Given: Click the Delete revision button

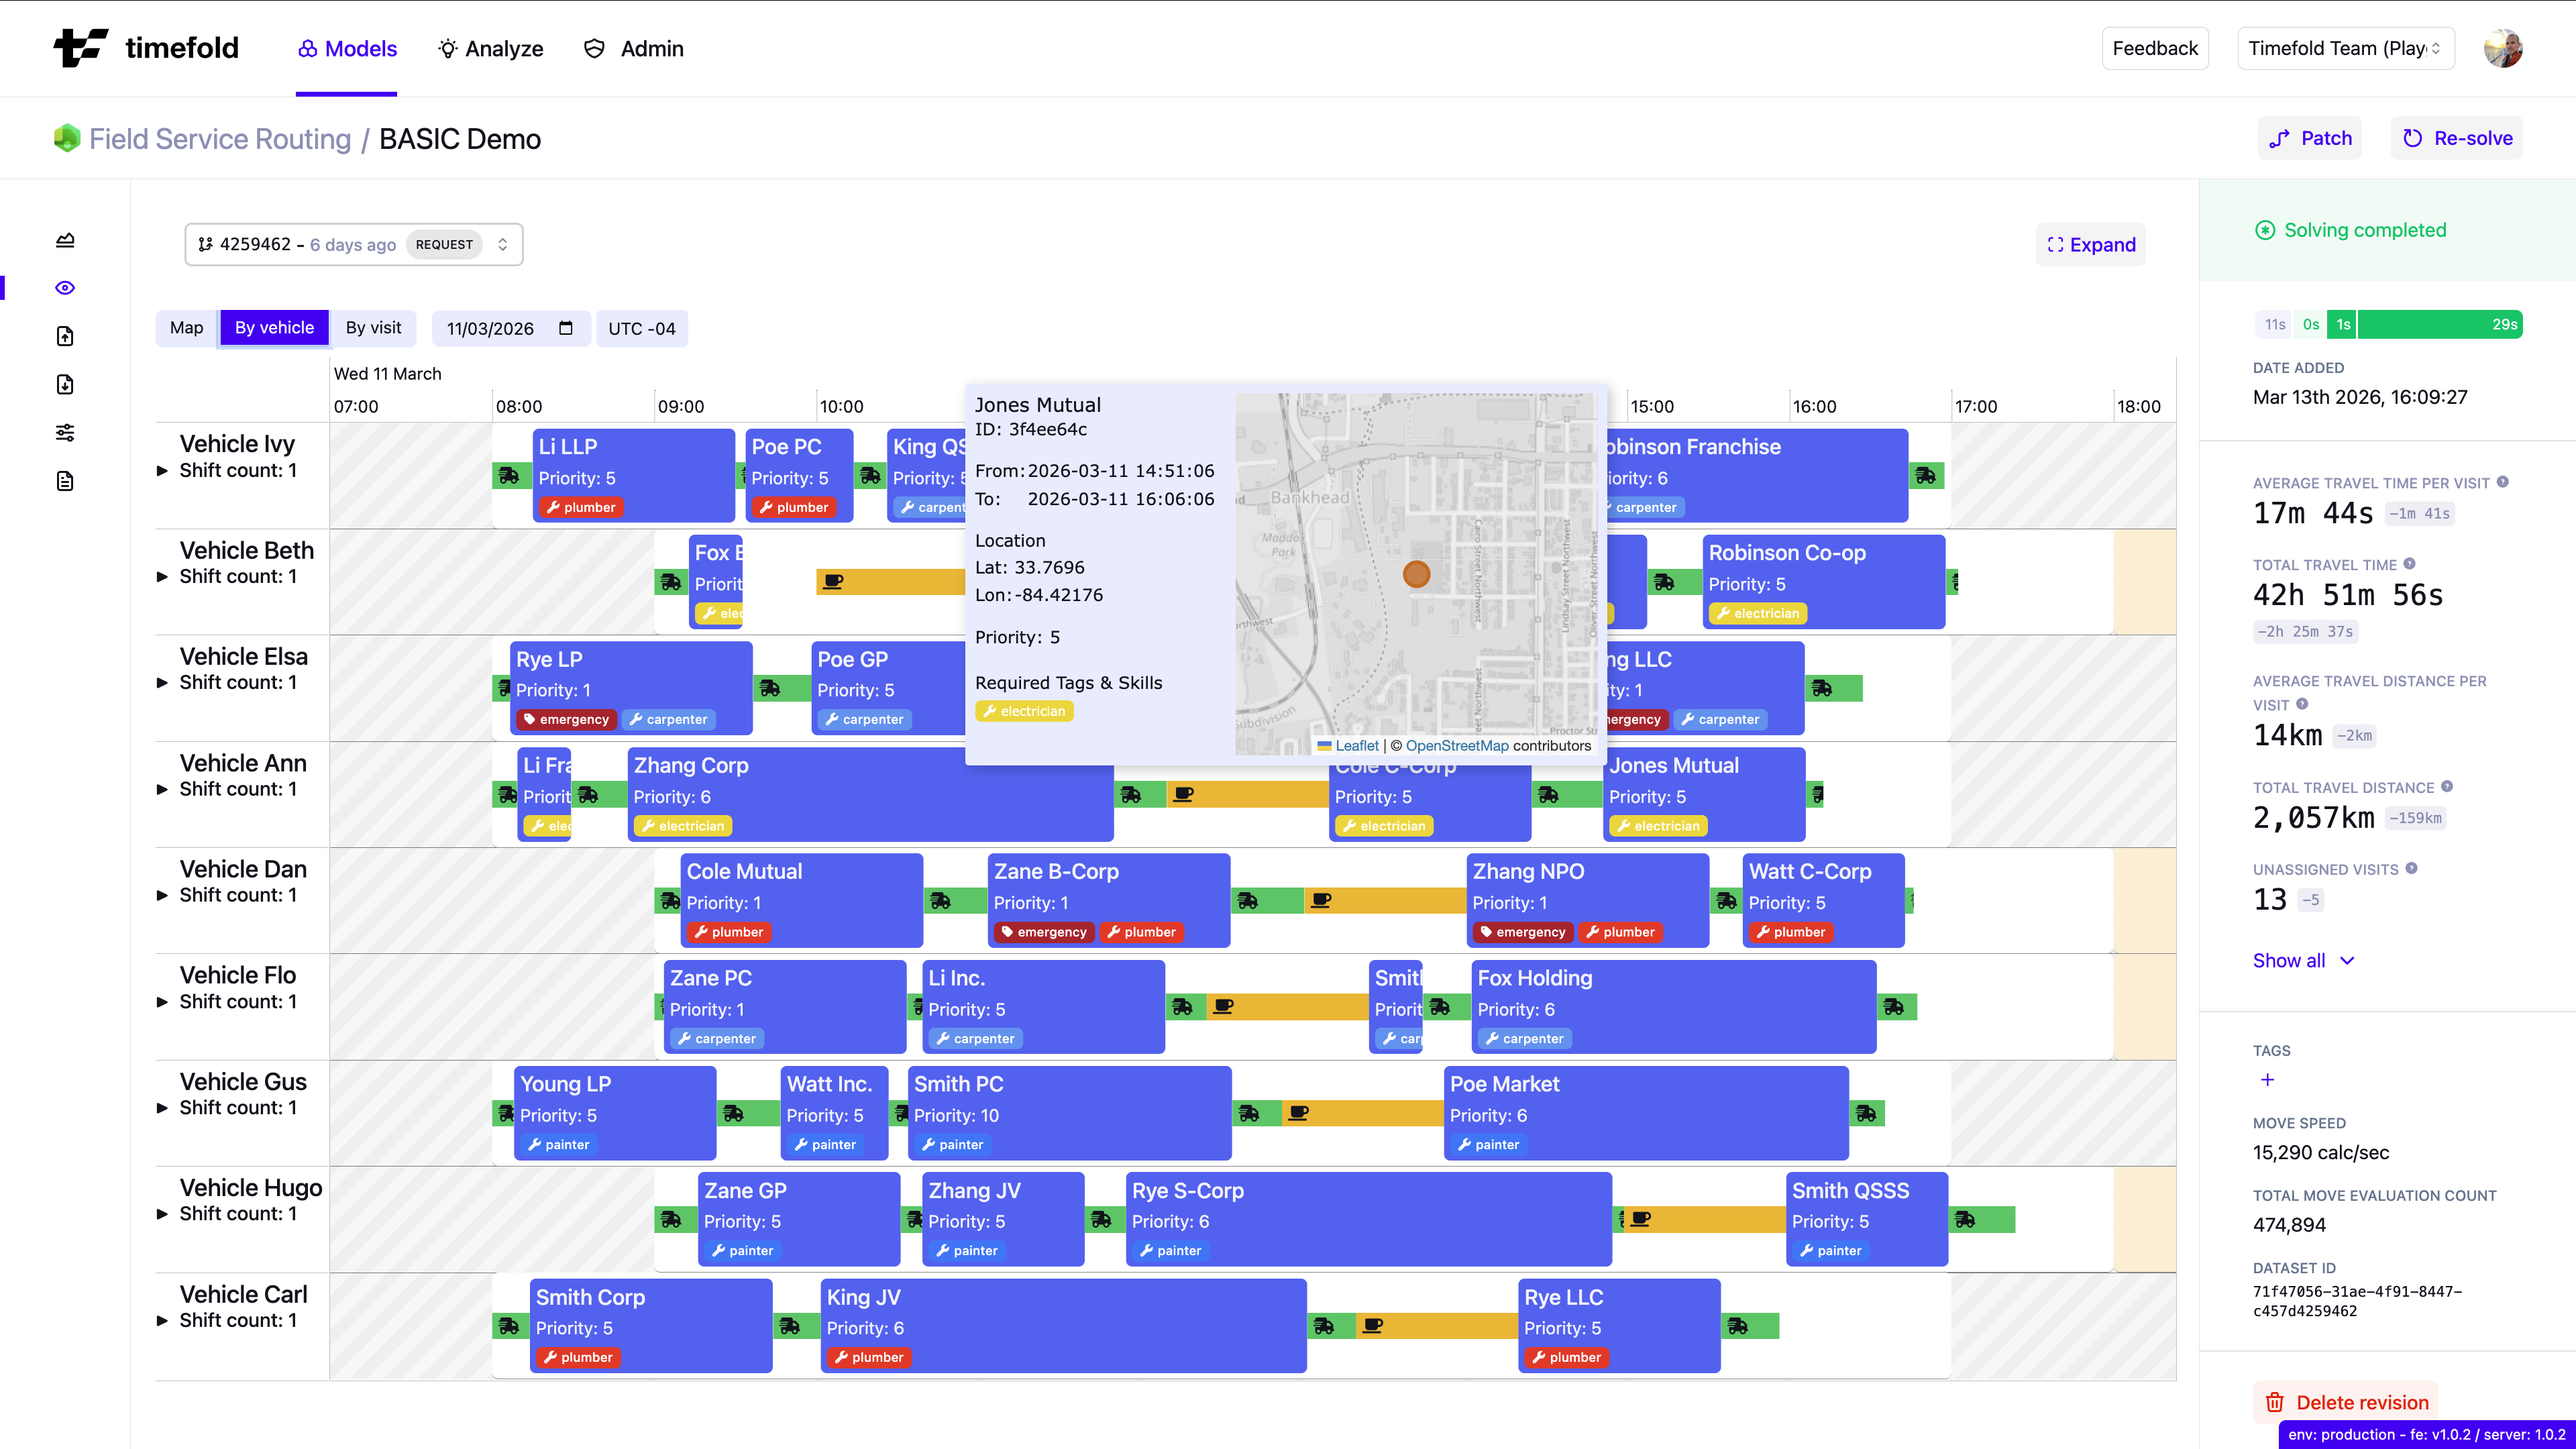Looking at the screenshot, I should 2347,1402.
